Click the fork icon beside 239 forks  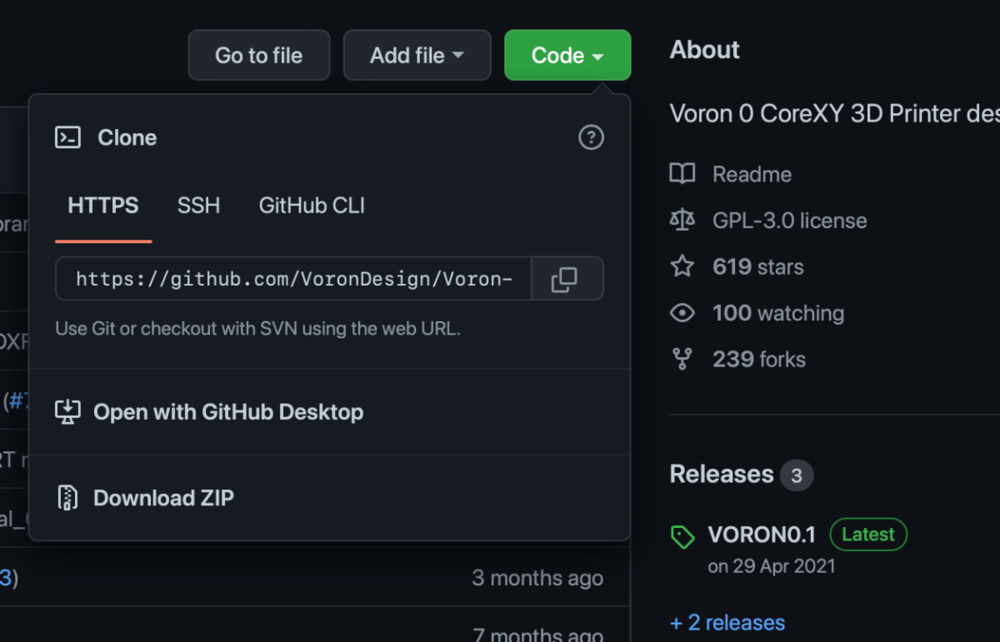pos(682,359)
